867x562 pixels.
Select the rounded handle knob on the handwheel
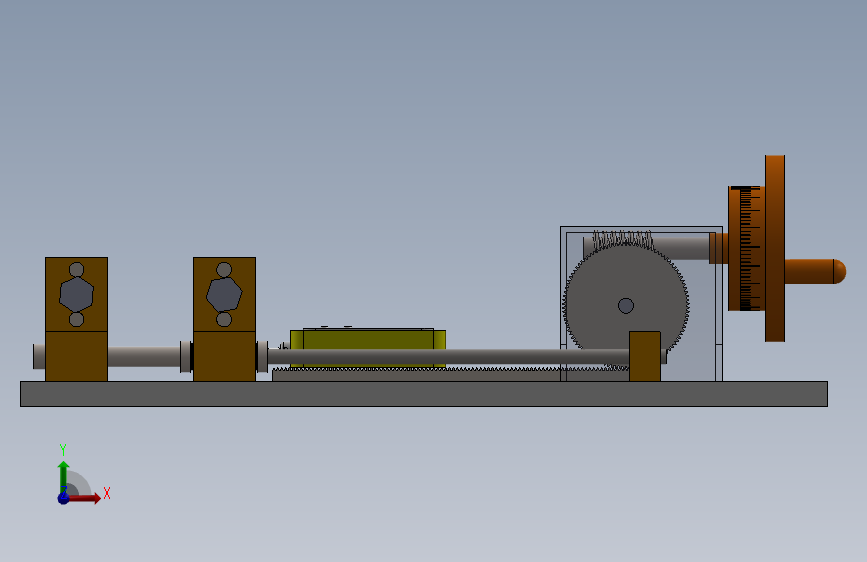pyautogui.click(x=816, y=272)
